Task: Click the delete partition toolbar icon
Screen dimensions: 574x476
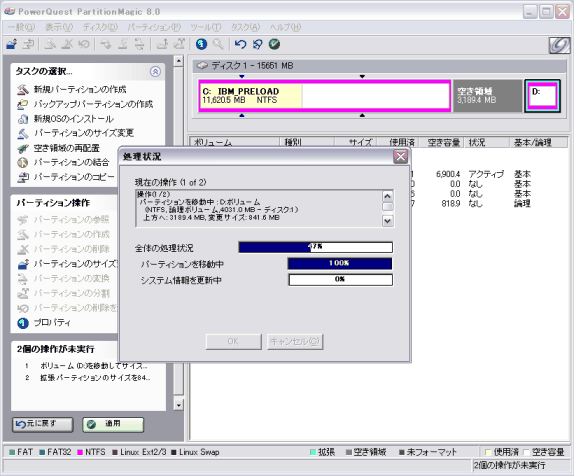Action: click(x=67, y=44)
